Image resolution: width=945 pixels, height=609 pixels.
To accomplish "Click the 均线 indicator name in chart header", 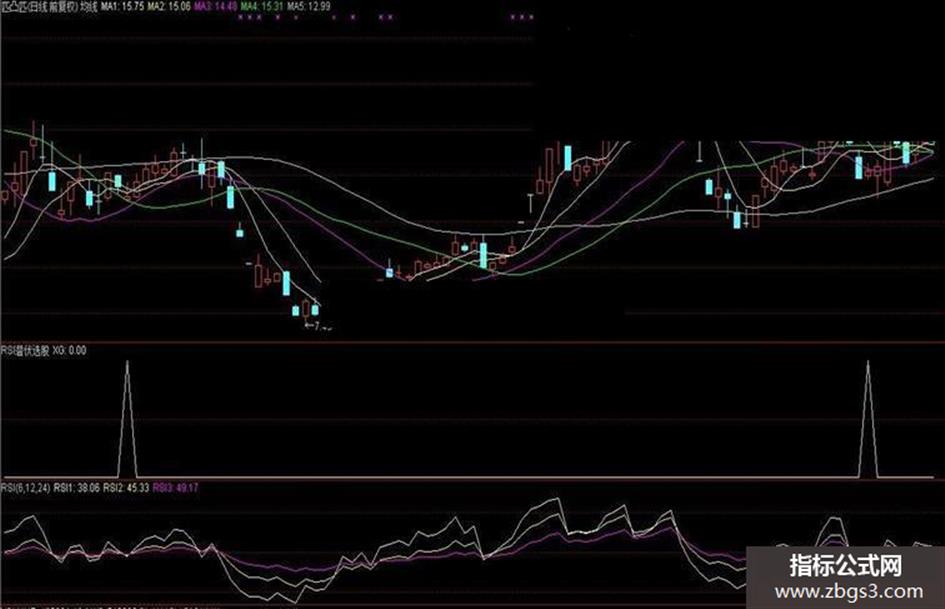I will (89, 7).
